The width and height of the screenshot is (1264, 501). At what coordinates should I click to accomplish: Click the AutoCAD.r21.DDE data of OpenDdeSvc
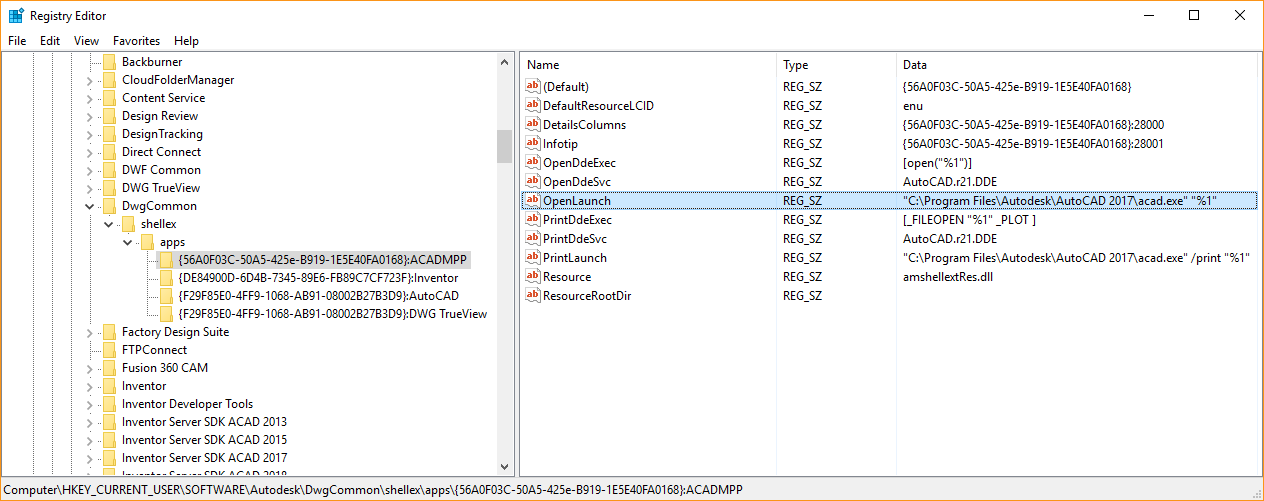[x=949, y=182]
